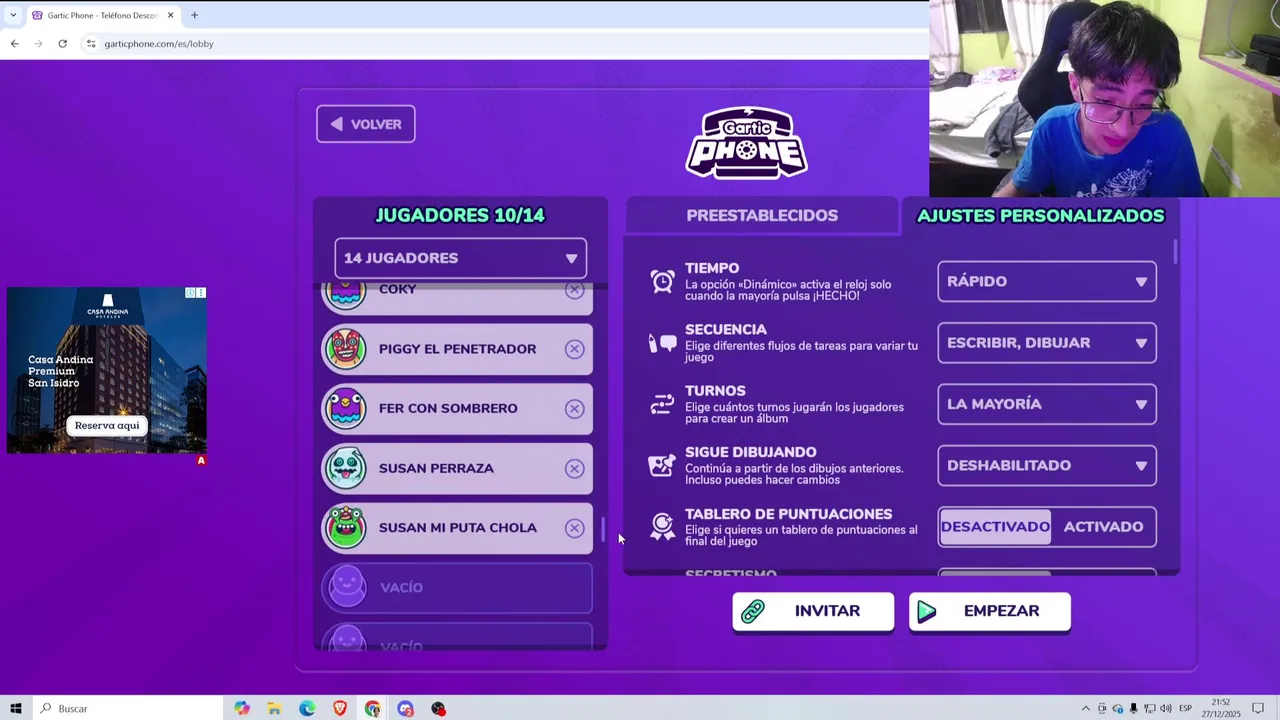Reload the page with refresh icon
The image size is (1280, 720).
point(62,44)
